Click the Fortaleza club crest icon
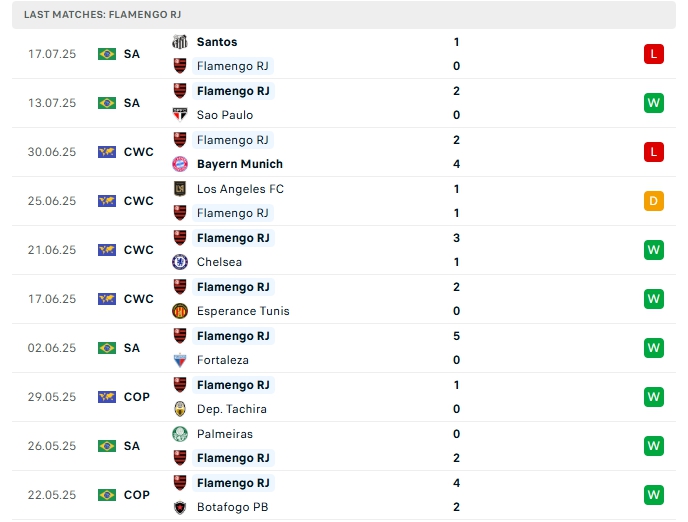The width and height of the screenshot is (688, 522). 180,360
